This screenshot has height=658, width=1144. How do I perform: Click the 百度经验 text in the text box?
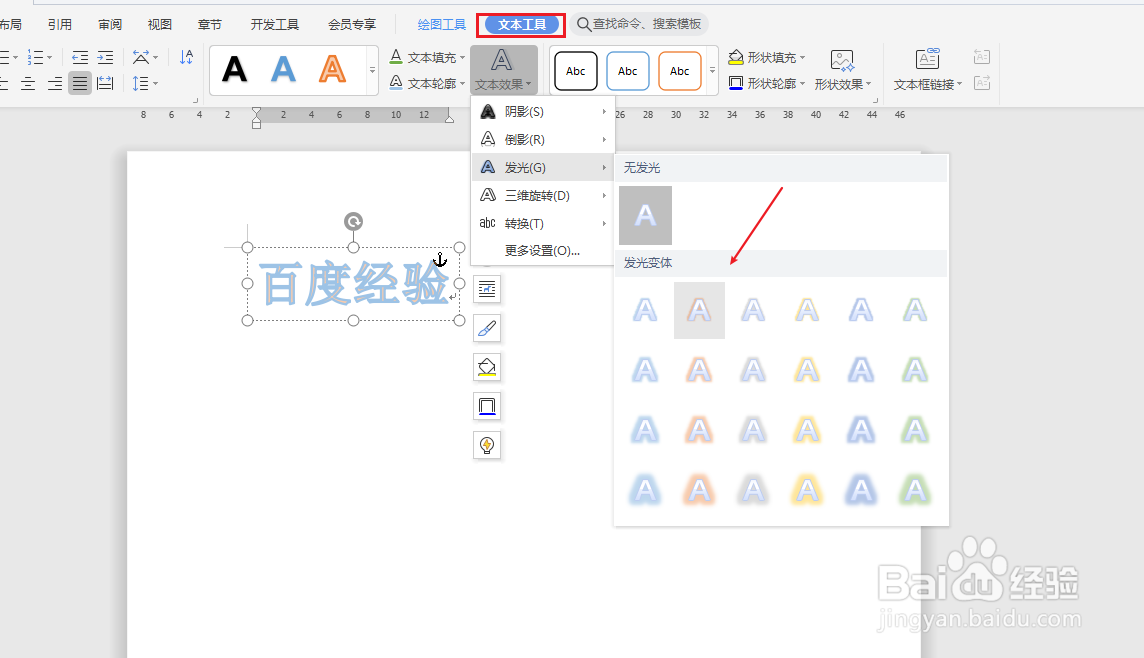(x=353, y=284)
